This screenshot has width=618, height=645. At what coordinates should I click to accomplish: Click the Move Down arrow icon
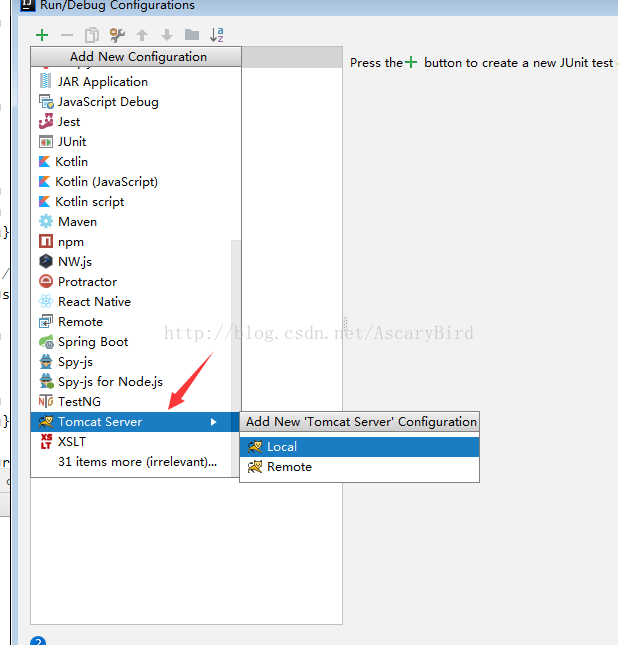[x=167, y=35]
